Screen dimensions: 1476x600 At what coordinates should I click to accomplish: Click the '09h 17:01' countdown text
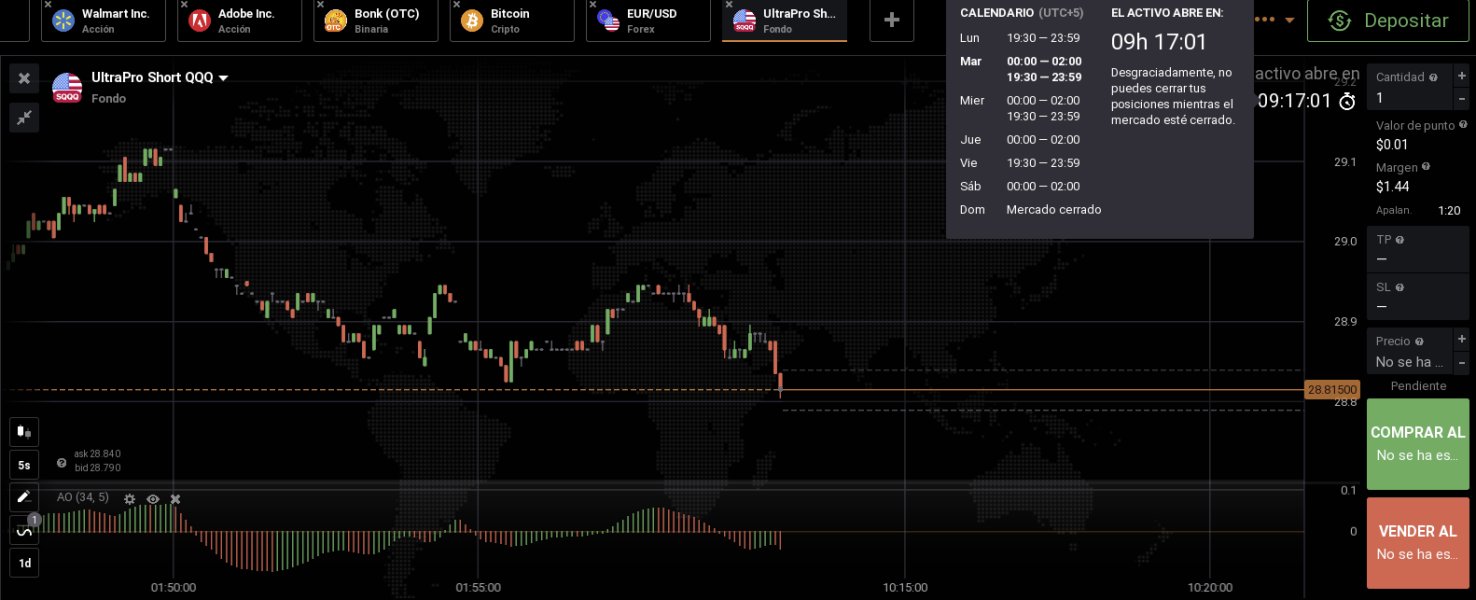(x=1159, y=42)
